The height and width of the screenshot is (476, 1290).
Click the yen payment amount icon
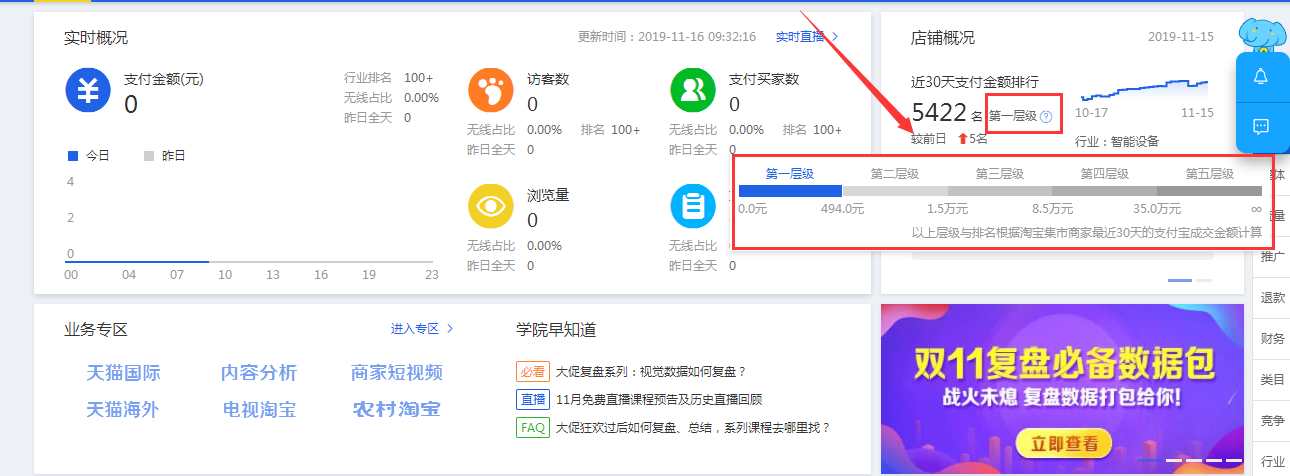[x=87, y=90]
